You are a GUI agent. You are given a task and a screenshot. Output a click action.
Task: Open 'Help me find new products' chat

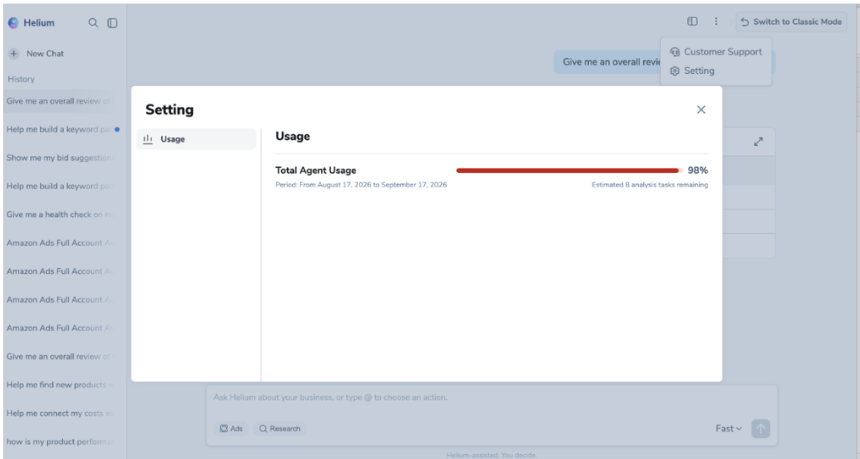61,384
